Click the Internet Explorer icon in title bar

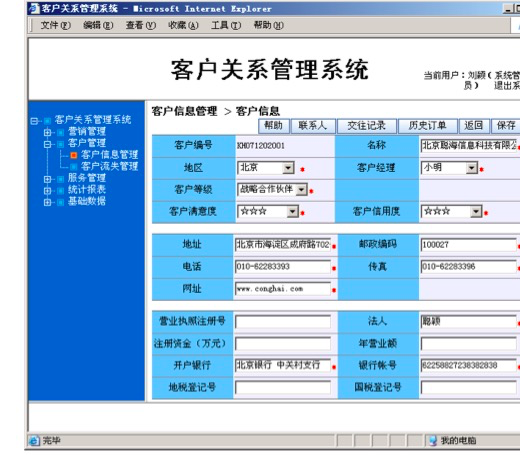[x=34, y=8]
